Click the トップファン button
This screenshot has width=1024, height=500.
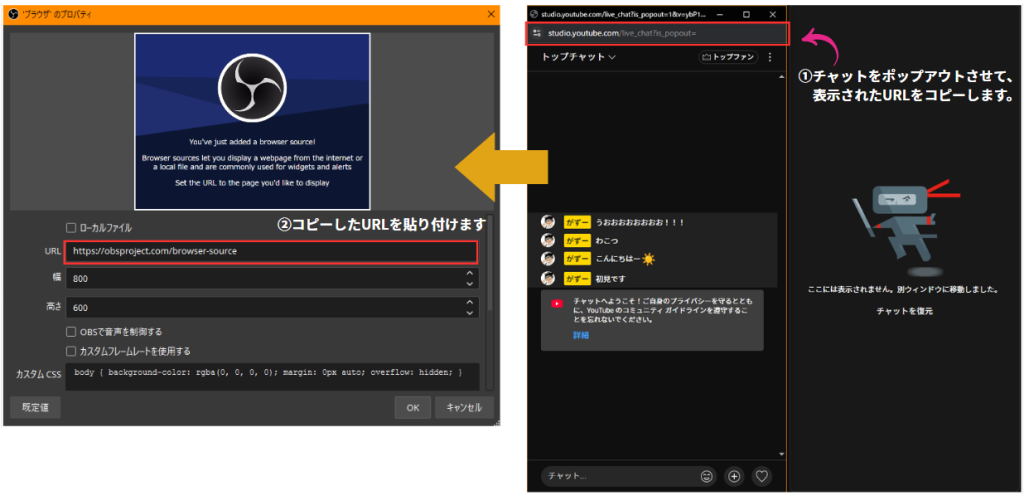[x=728, y=57]
